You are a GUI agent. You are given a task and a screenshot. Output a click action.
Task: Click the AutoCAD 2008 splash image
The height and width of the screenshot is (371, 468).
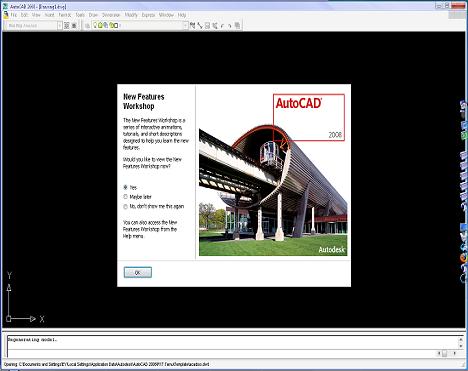tap(273, 175)
